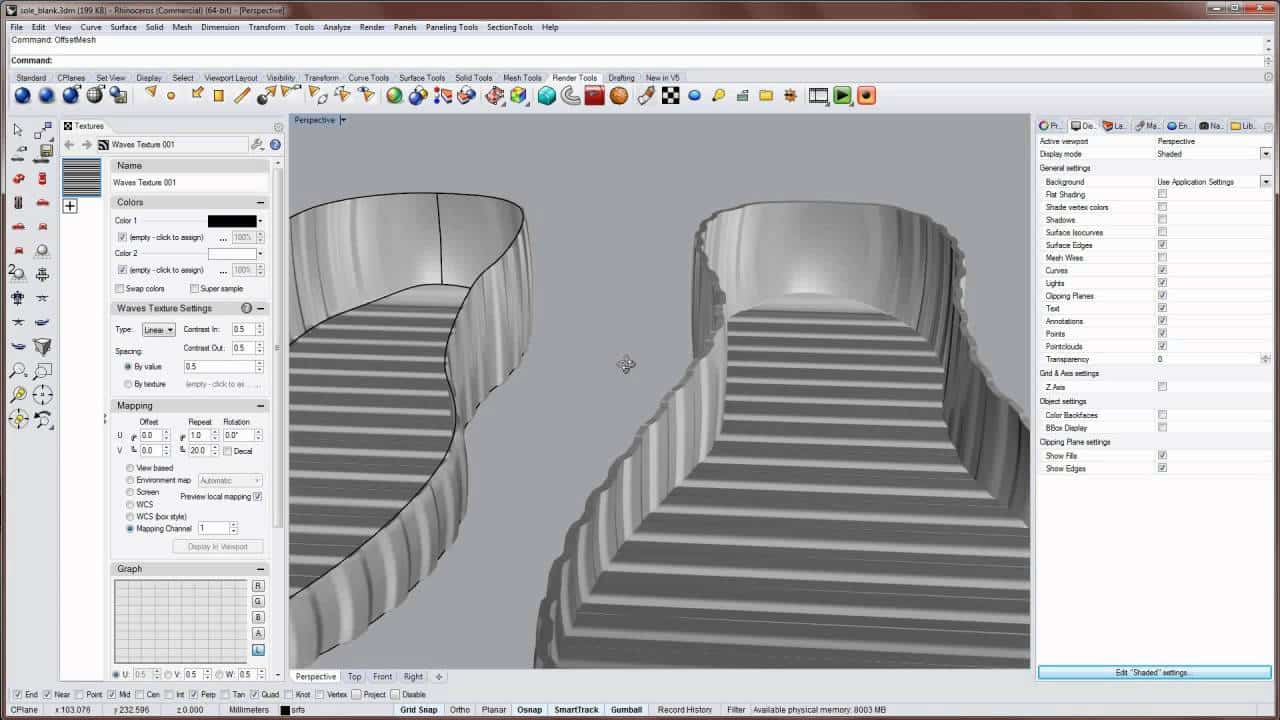Click the white Color 2 swatch
The width and height of the screenshot is (1280, 720).
pos(232,254)
